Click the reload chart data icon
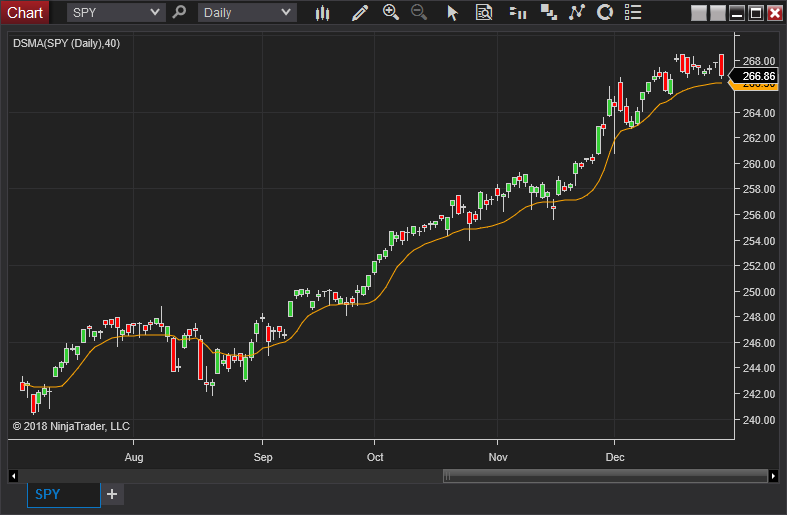 (x=604, y=13)
